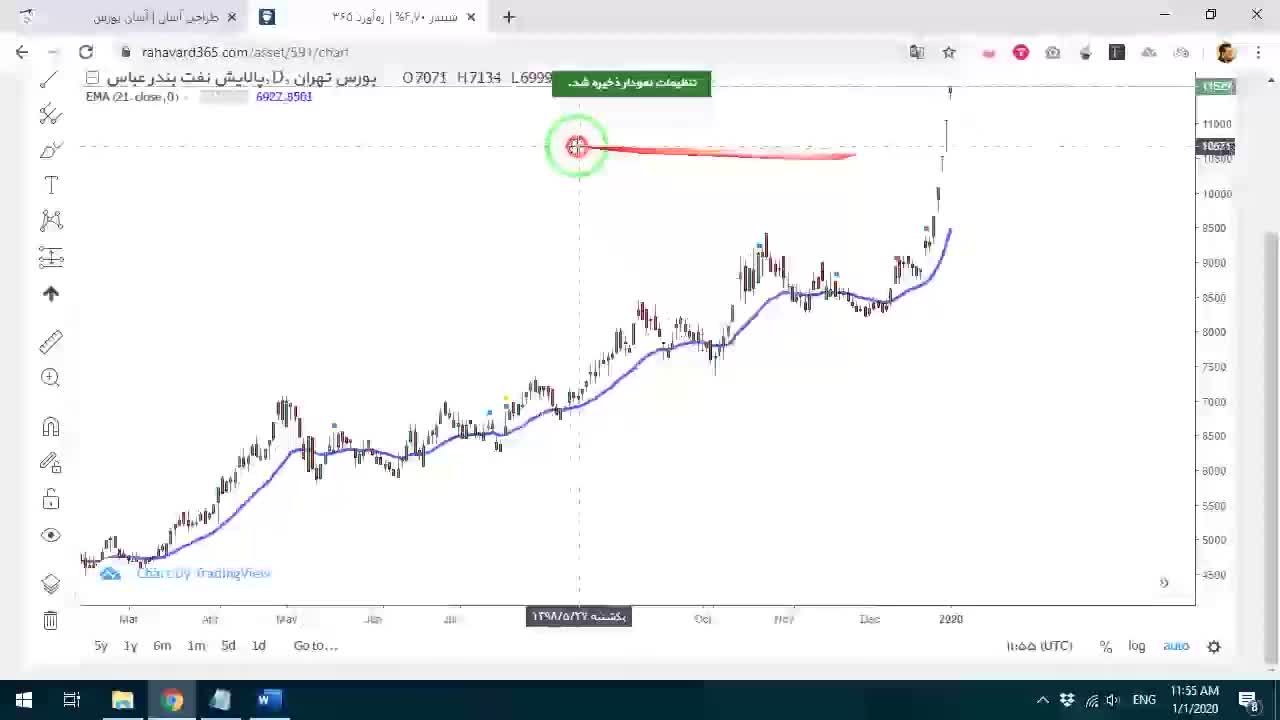Screen dimensions: 1280x720
Task: Select the Text annotation tool
Action: click(x=51, y=185)
